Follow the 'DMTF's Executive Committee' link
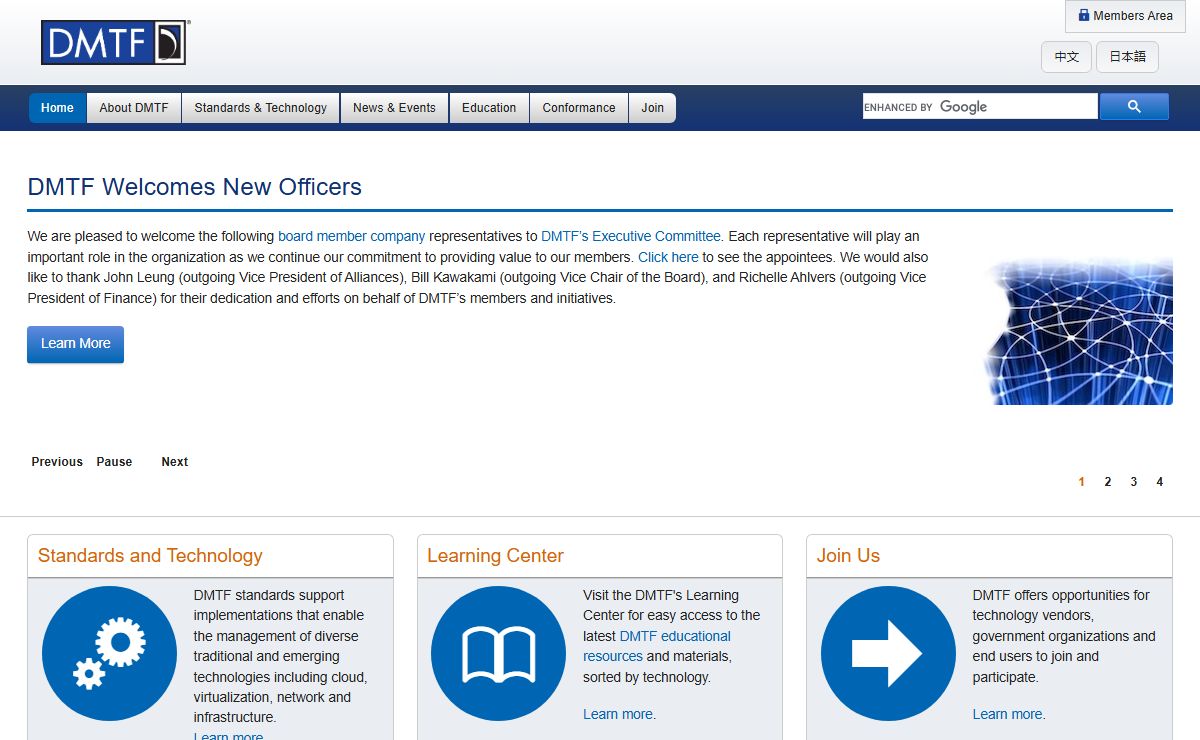 [631, 237]
